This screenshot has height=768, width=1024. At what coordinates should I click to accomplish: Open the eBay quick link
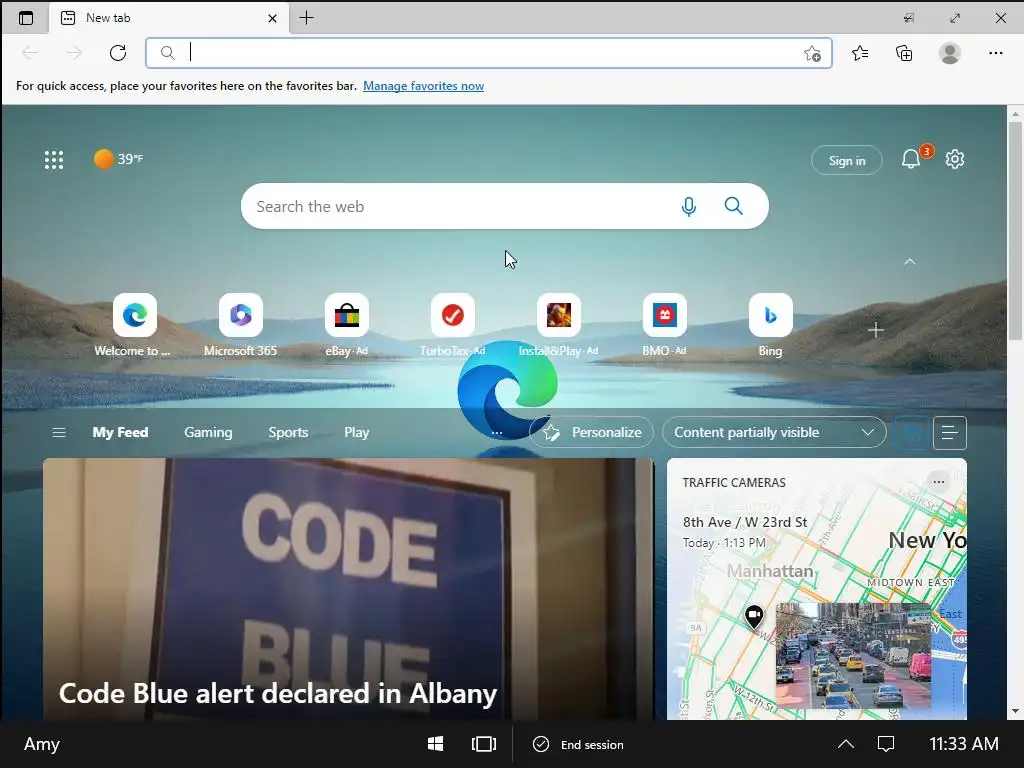347,325
